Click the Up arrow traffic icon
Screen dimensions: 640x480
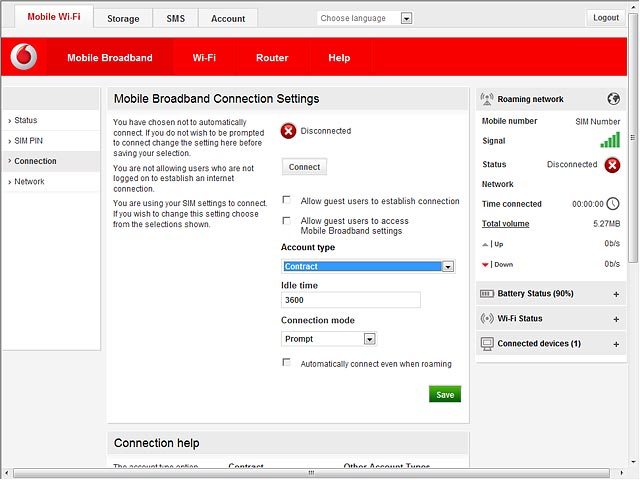485,244
